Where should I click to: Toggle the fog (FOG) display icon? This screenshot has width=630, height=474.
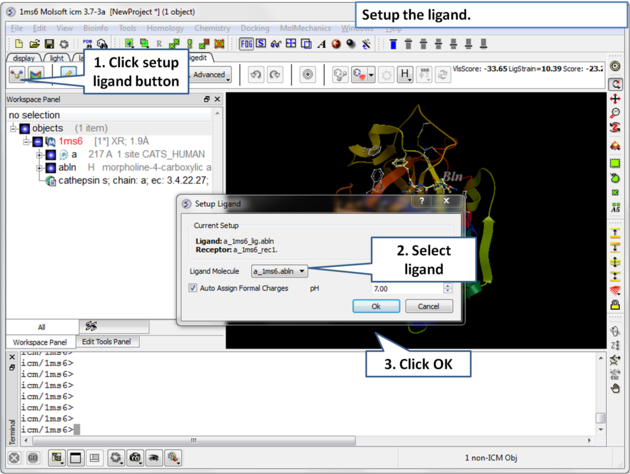[246, 44]
